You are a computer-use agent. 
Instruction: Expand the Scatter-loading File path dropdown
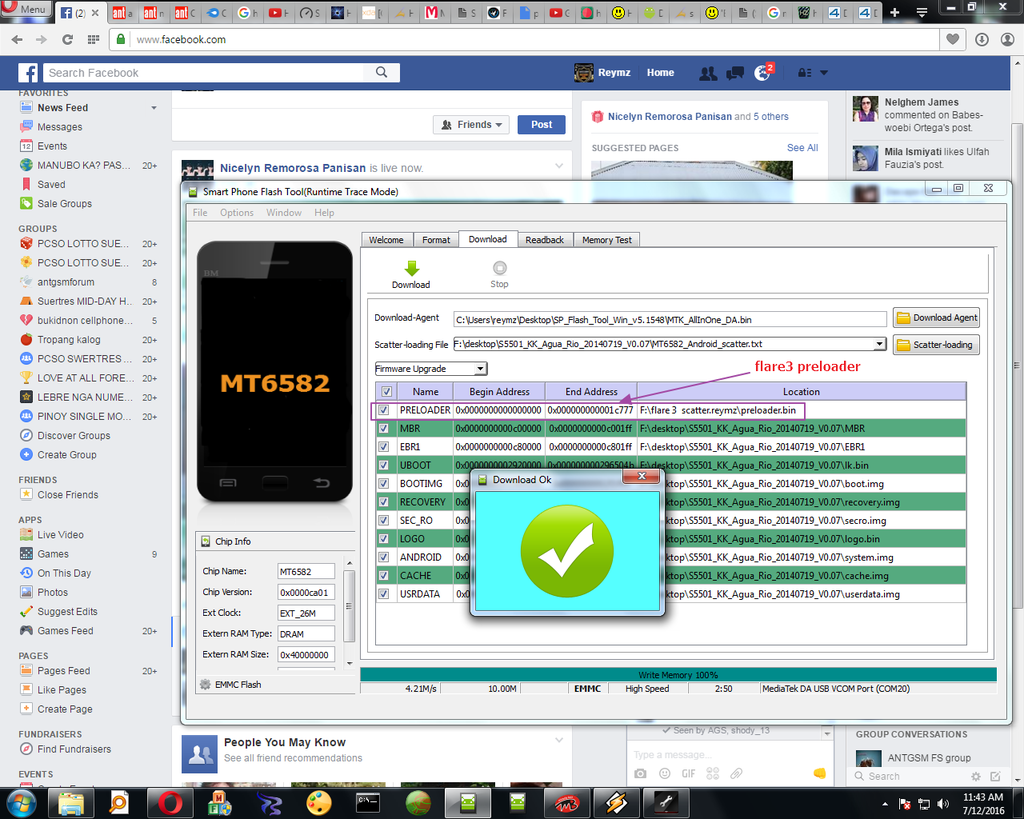(879, 344)
